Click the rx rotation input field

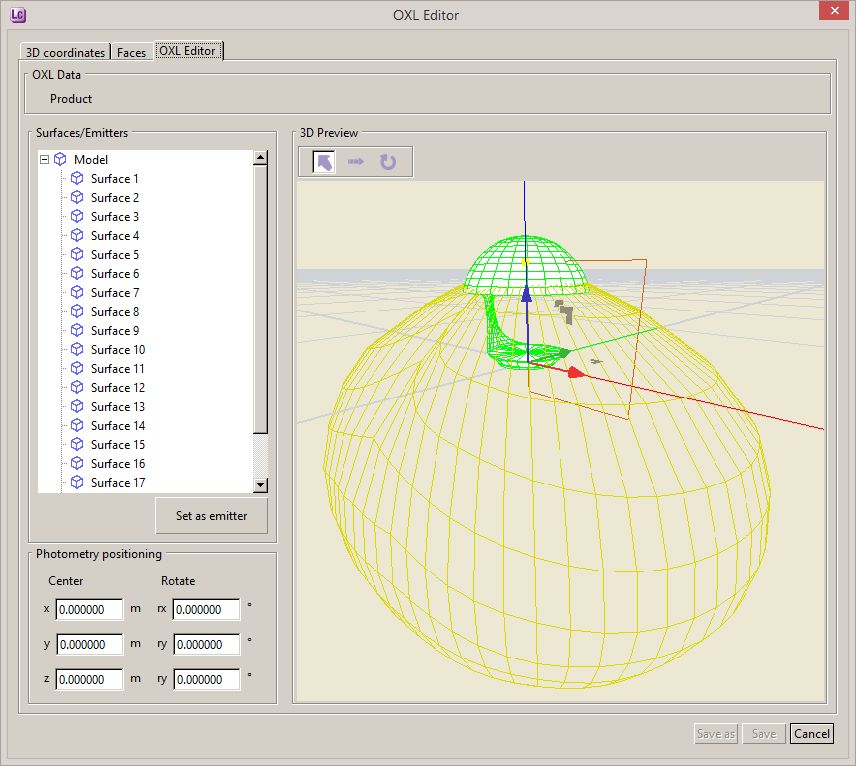click(206, 609)
